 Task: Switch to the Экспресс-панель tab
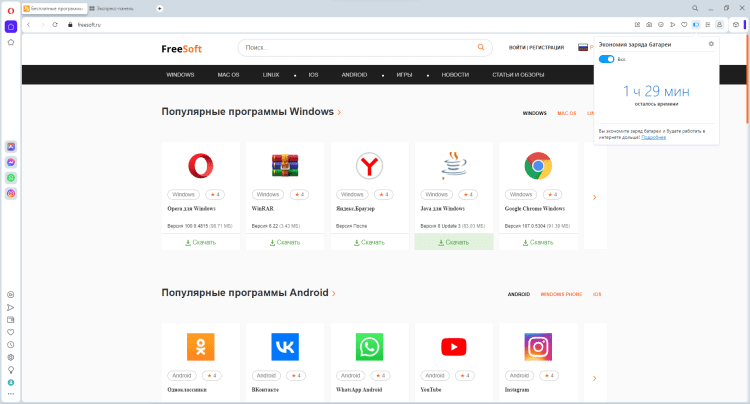tap(114, 9)
